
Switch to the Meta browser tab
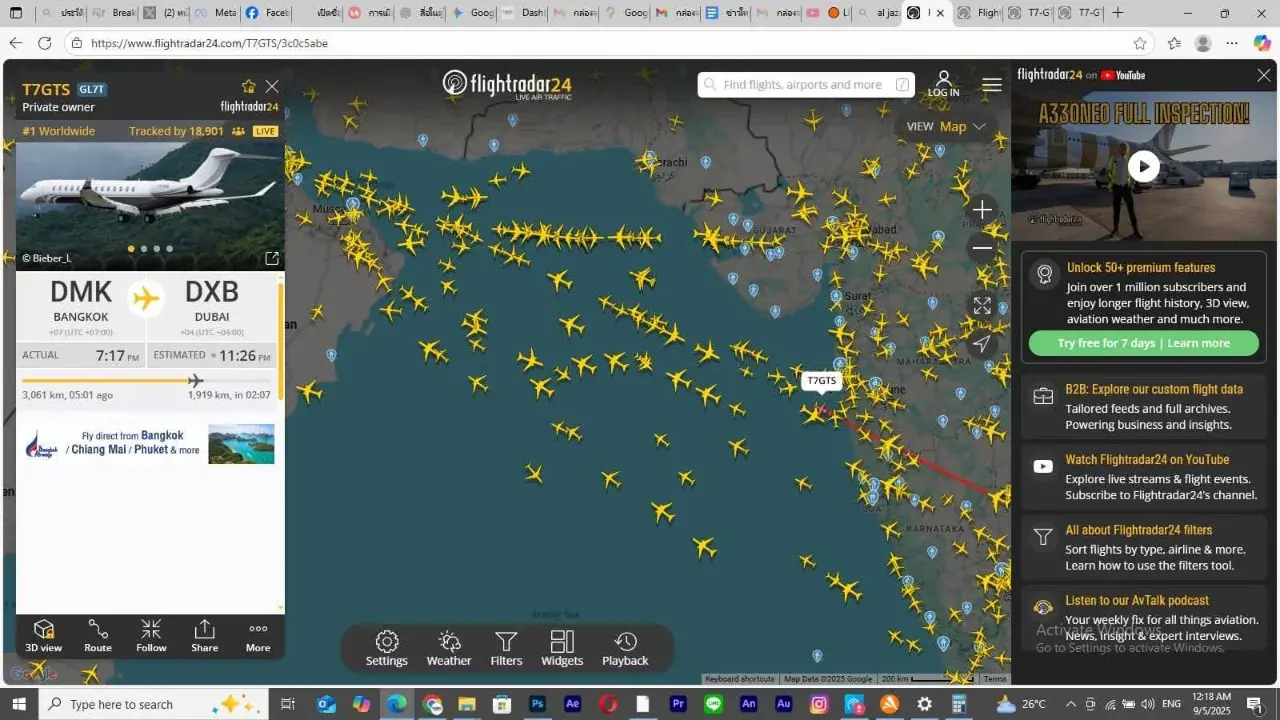[x=216, y=13]
